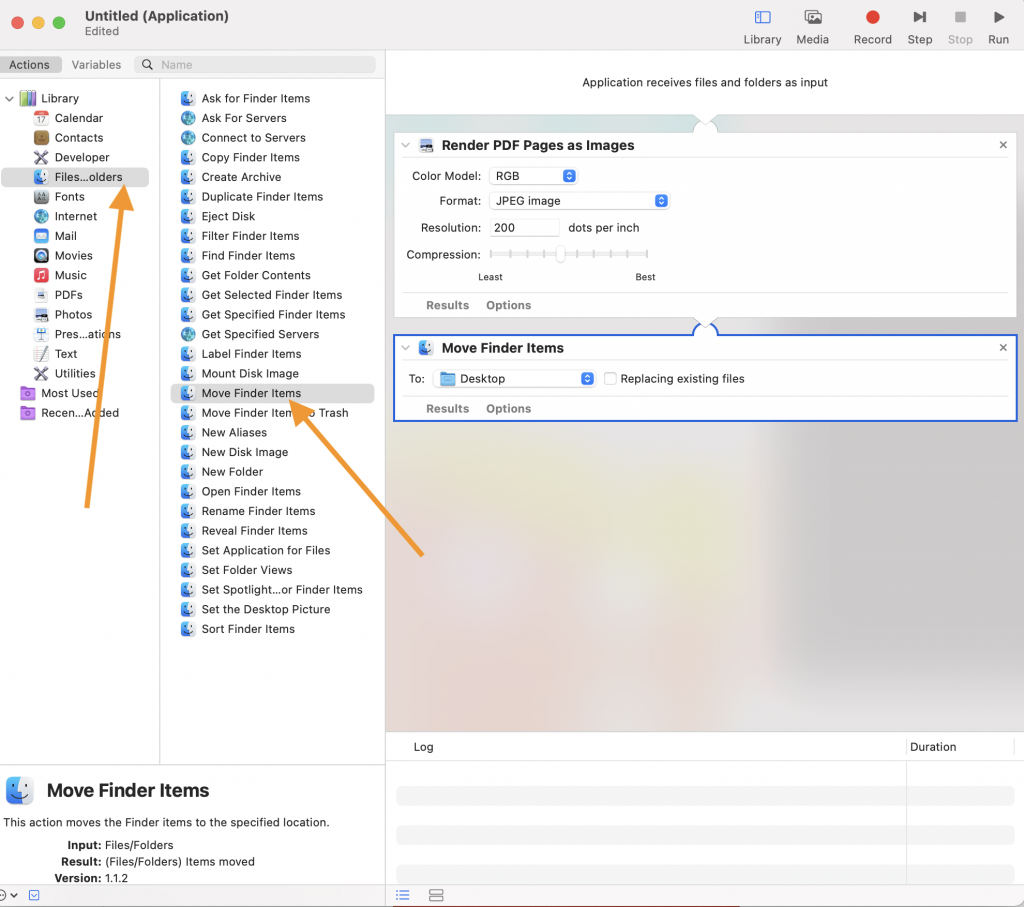The height and width of the screenshot is (907, 1024).
Task: Select Developer category in library
Action: click(x=82, y=157)
